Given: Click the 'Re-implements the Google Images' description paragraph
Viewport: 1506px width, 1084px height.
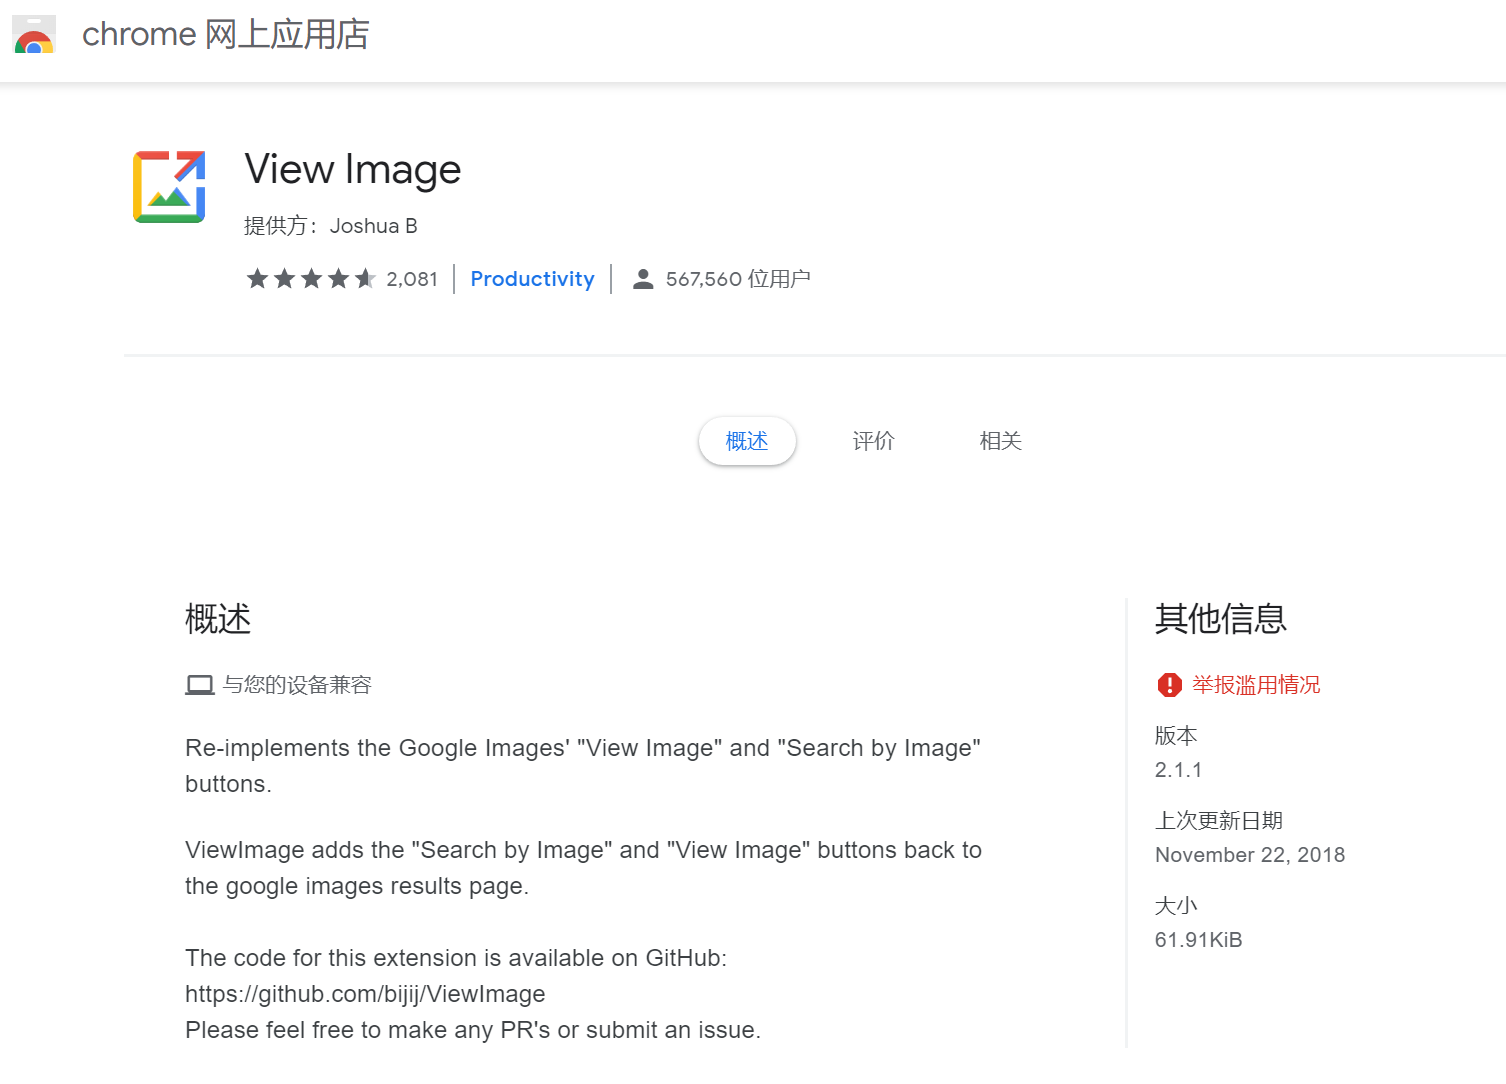Looking at the screenshot, I should 583,766.
